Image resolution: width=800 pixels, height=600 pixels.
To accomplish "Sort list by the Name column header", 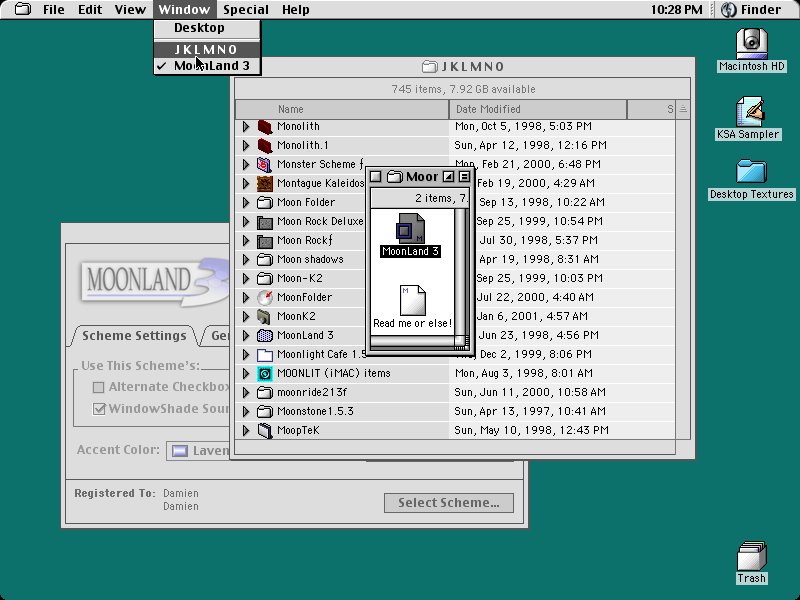I will 342,109.
